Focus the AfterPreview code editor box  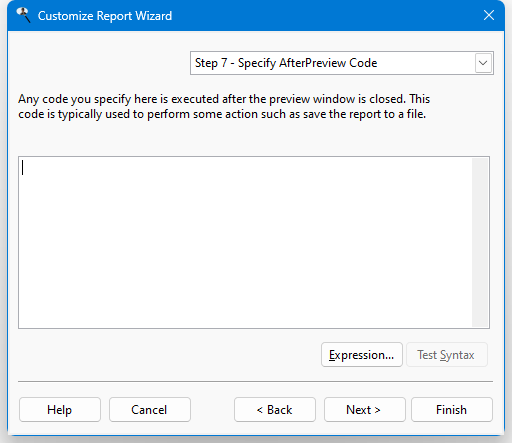(245, 242)
